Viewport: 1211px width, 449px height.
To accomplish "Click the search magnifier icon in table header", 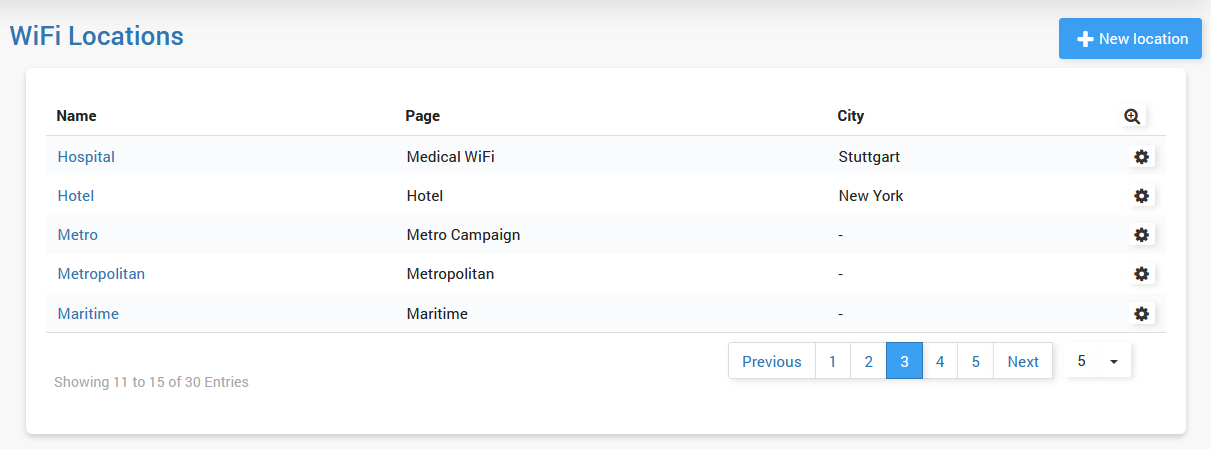I will tap(1132, 116).
